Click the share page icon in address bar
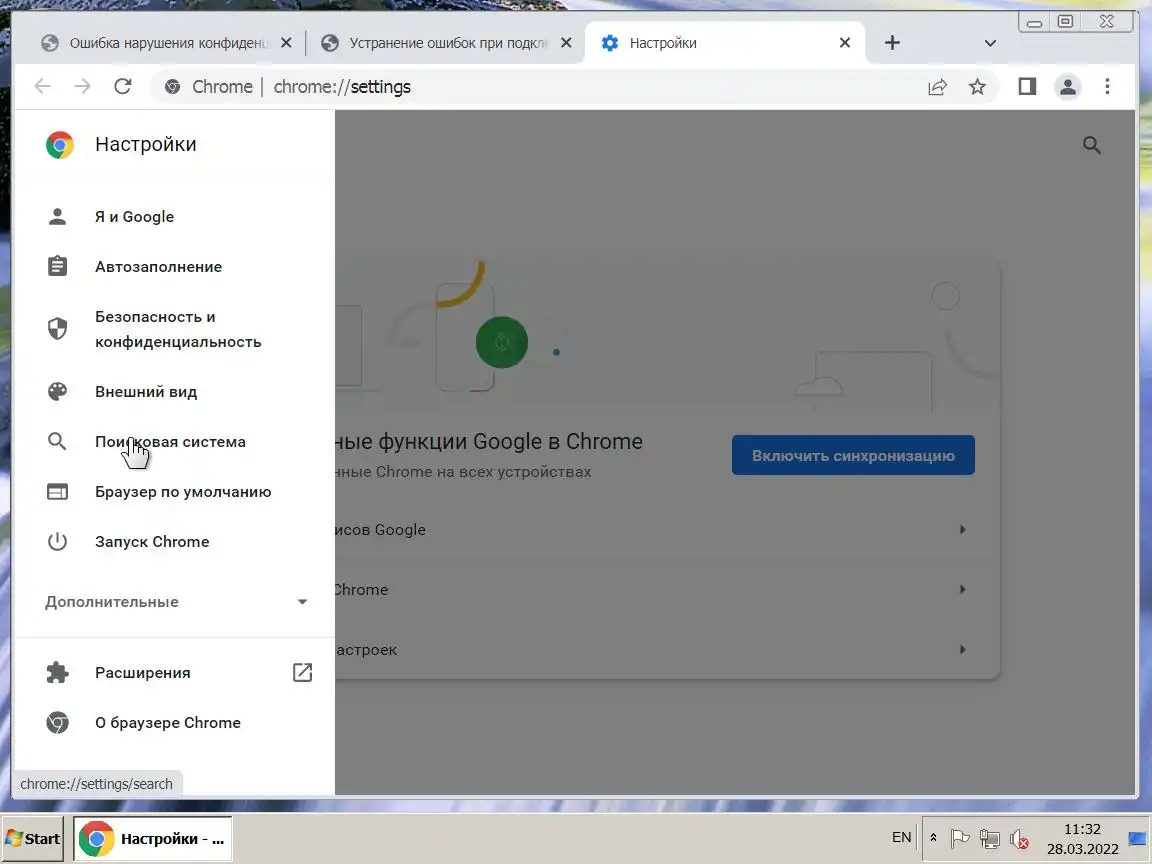This screenshot has height=864, width=1152. (937, 87)
